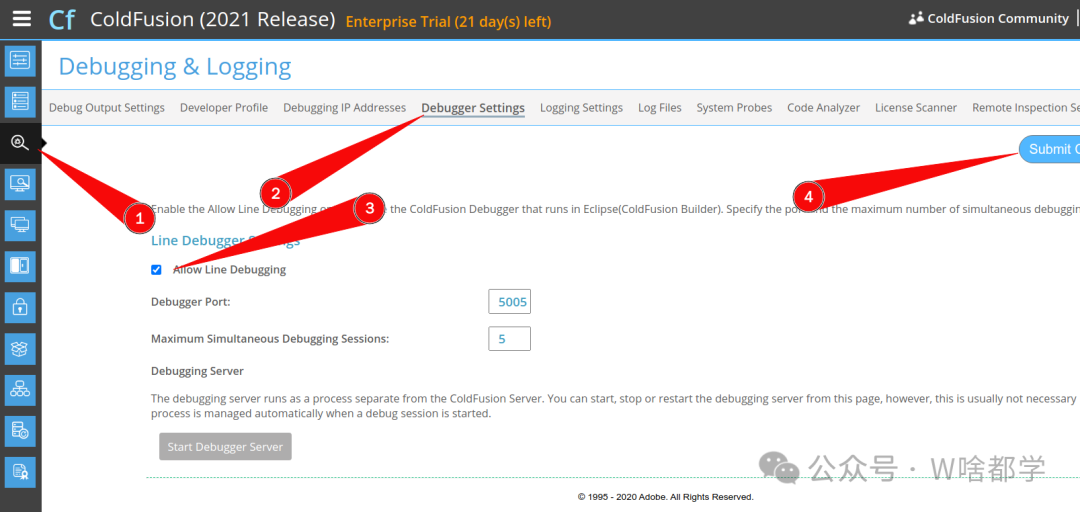
Task: Click the Debugging & Logging page heading
Action: pyautogui.click(x=175, y=66)
